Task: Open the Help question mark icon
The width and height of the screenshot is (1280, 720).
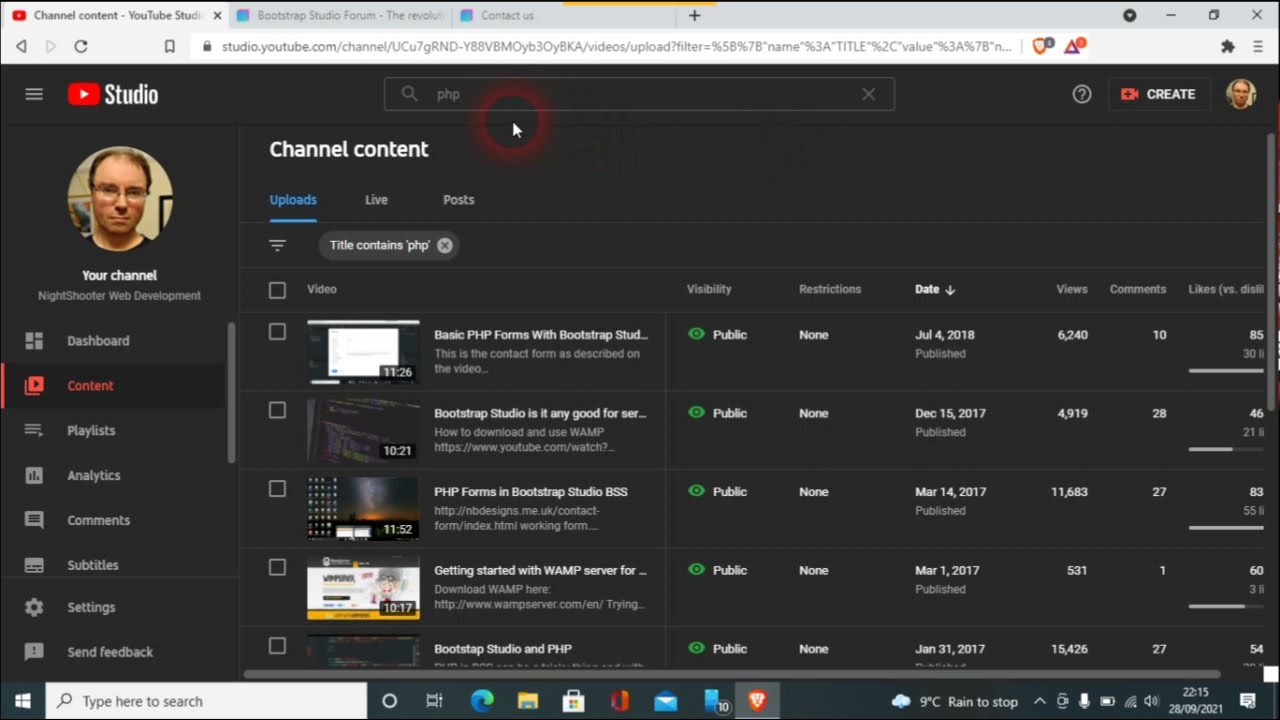Action: [x=1082, y=94]
